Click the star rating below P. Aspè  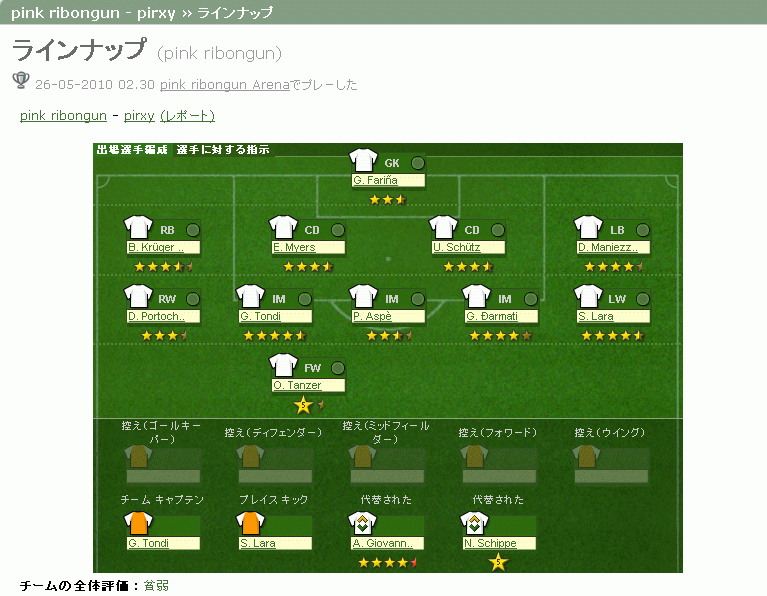click(x=388, y=336)
